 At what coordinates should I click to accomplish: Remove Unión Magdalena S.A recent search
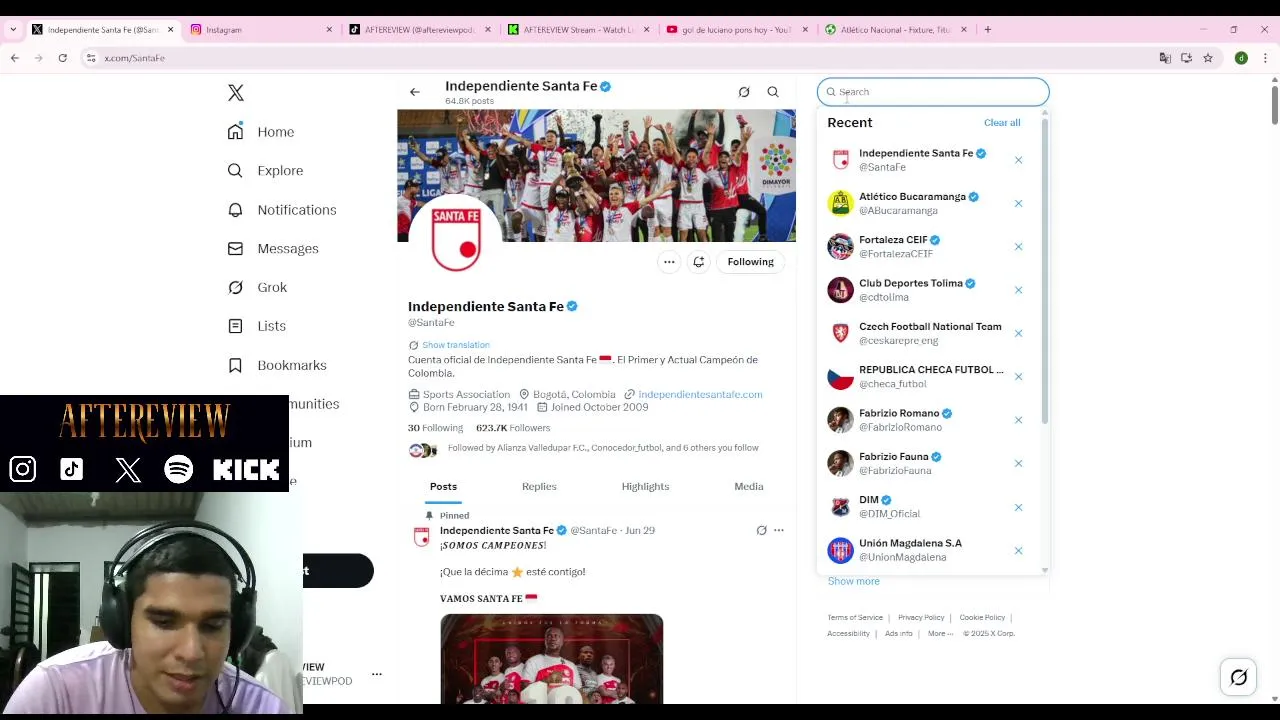coord(1018,551)
